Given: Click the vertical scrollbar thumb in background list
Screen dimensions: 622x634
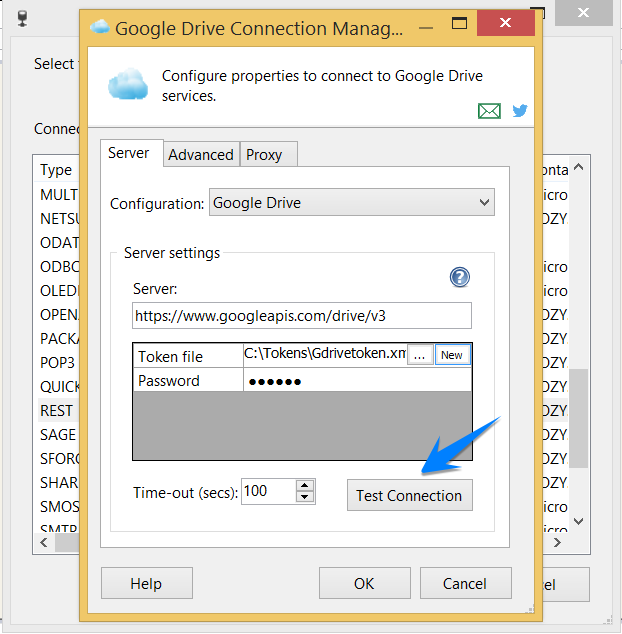Looking at the screenshot, I should tap(578, 418).
